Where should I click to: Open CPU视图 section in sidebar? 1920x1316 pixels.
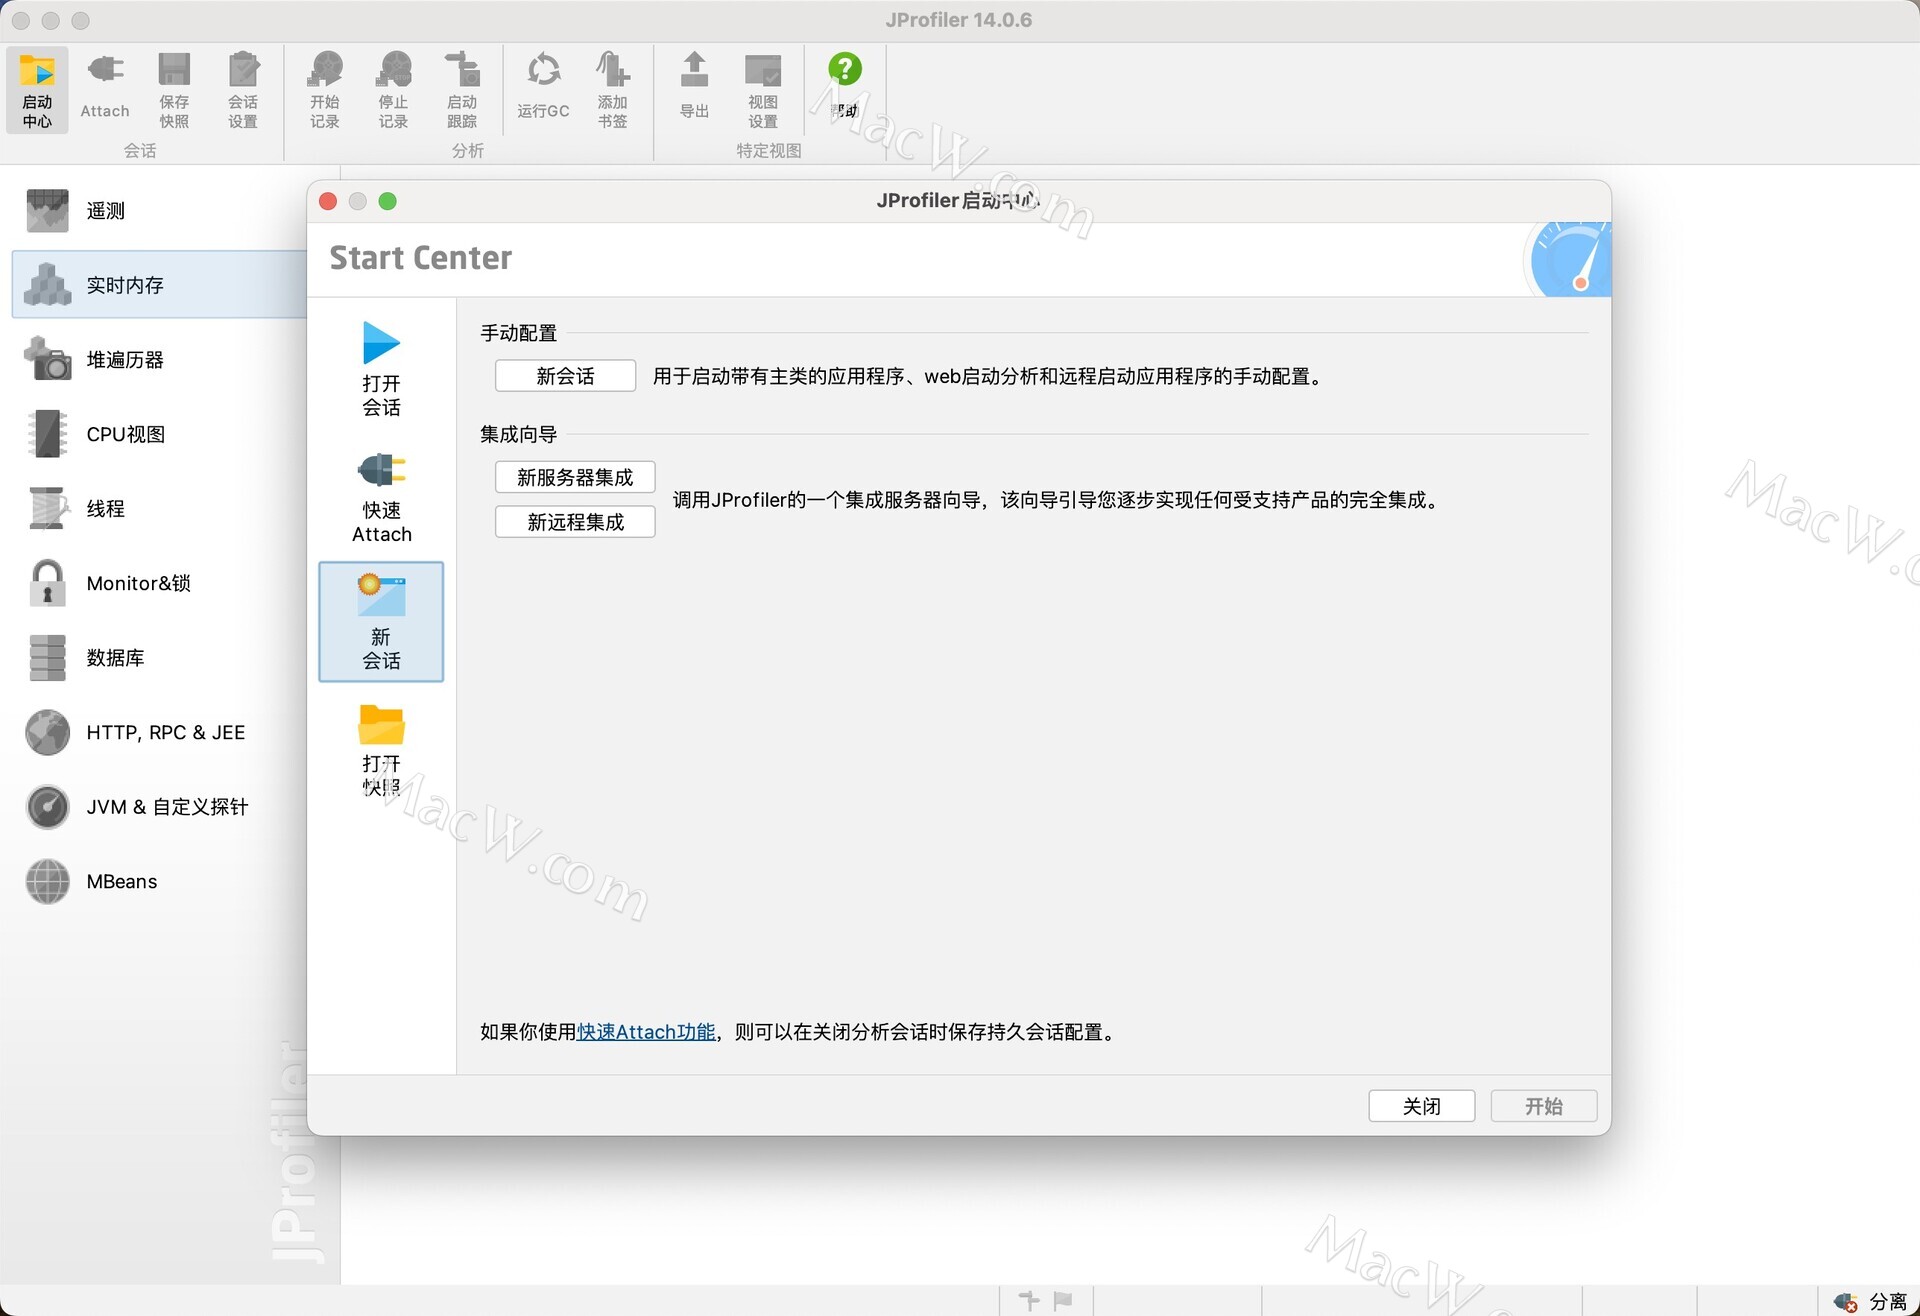160,434
